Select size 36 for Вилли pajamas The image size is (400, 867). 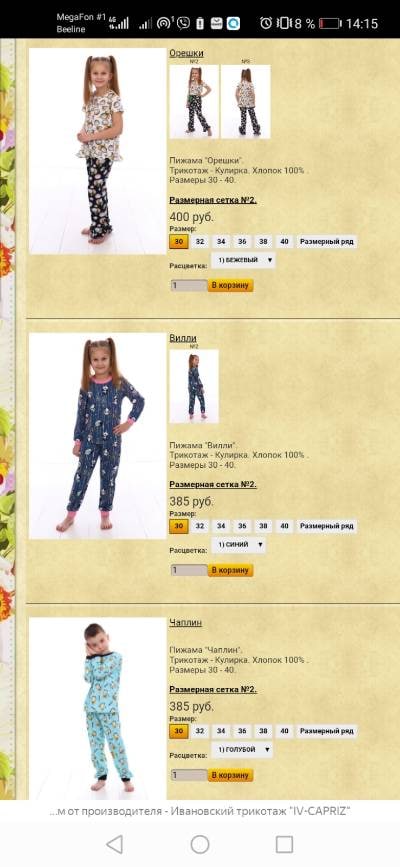tap(242, 526)
